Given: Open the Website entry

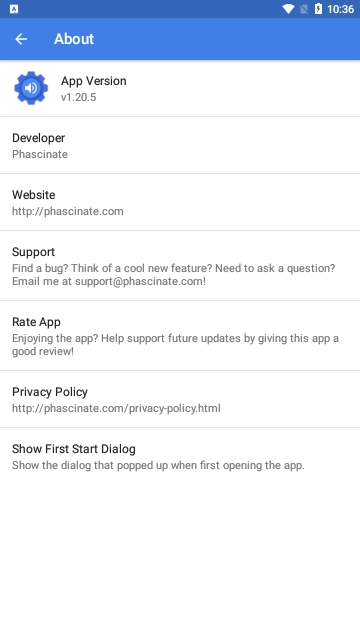Looking at the screenshot, I should point(180,202).
